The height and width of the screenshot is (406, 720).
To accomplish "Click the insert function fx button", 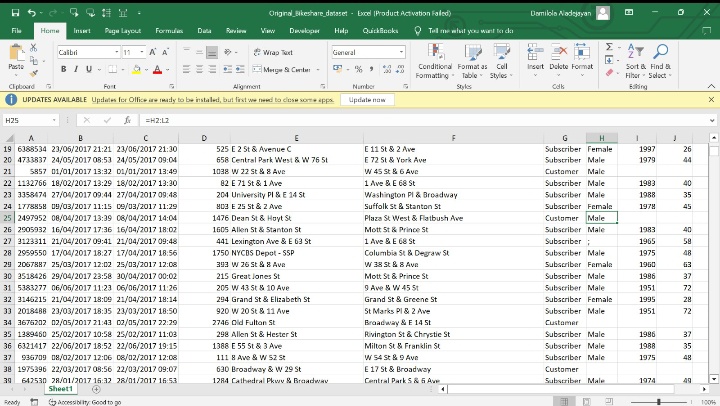I will click(x=128, y=120).
